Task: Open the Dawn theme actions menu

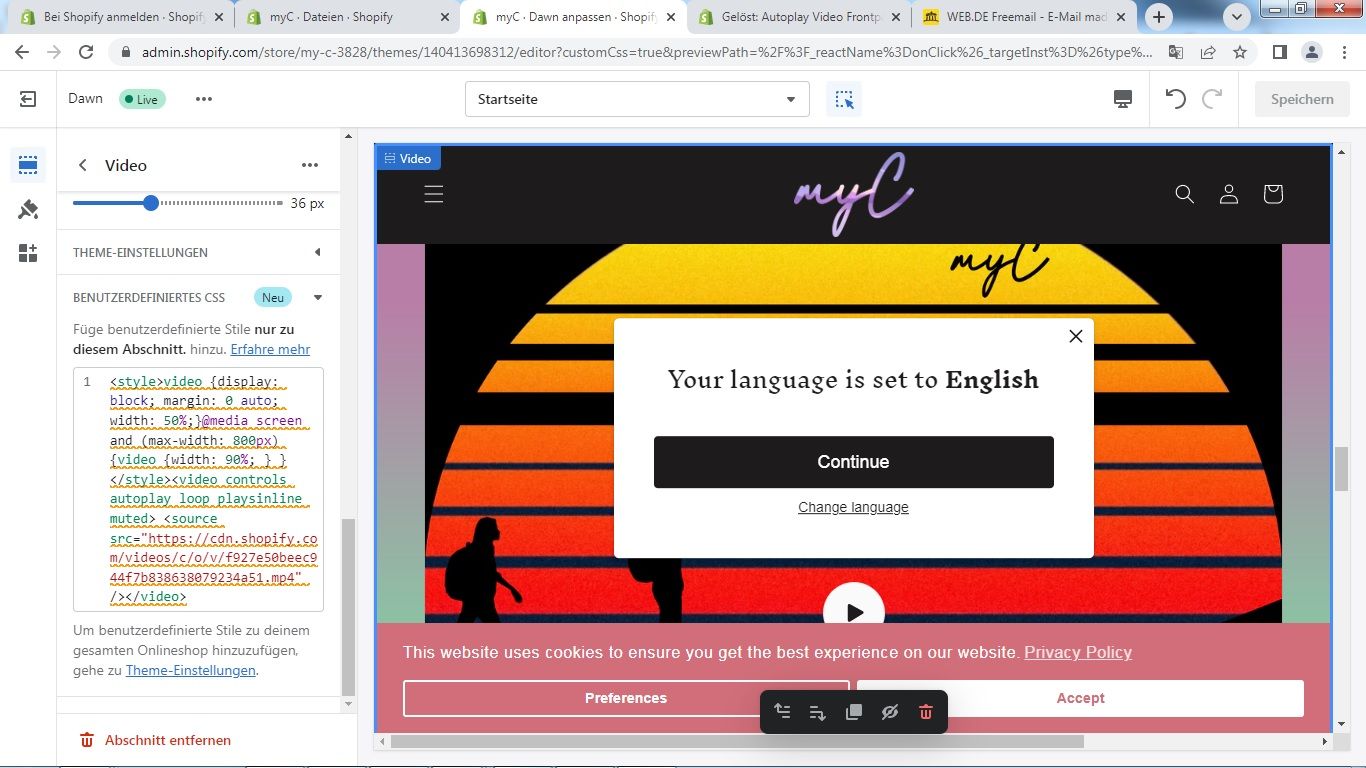Action: tap(204, 99)
